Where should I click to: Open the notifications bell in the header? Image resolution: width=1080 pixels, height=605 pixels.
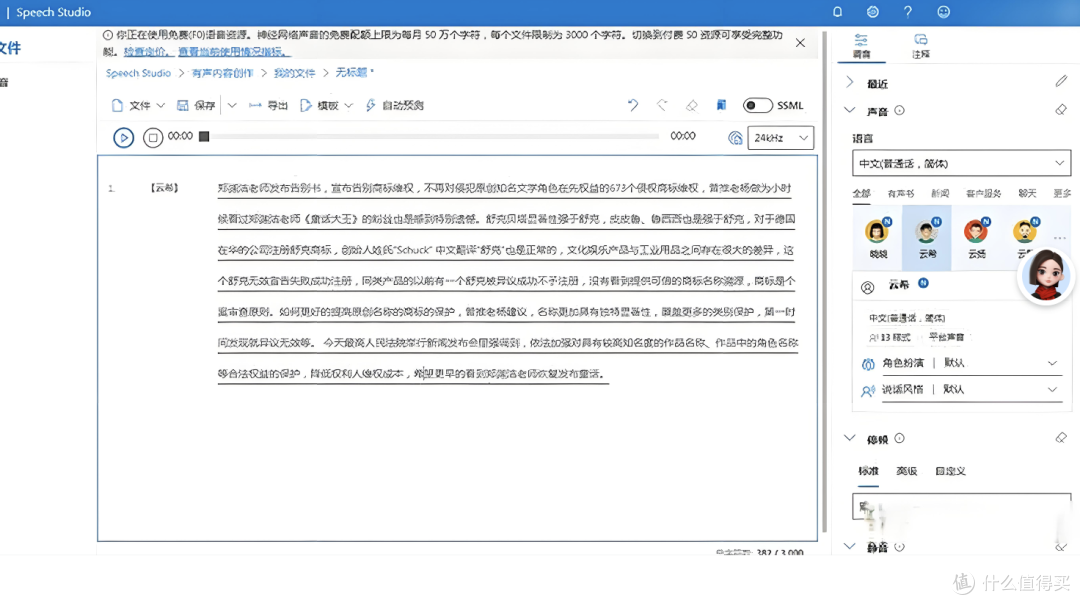click(838, 12)
